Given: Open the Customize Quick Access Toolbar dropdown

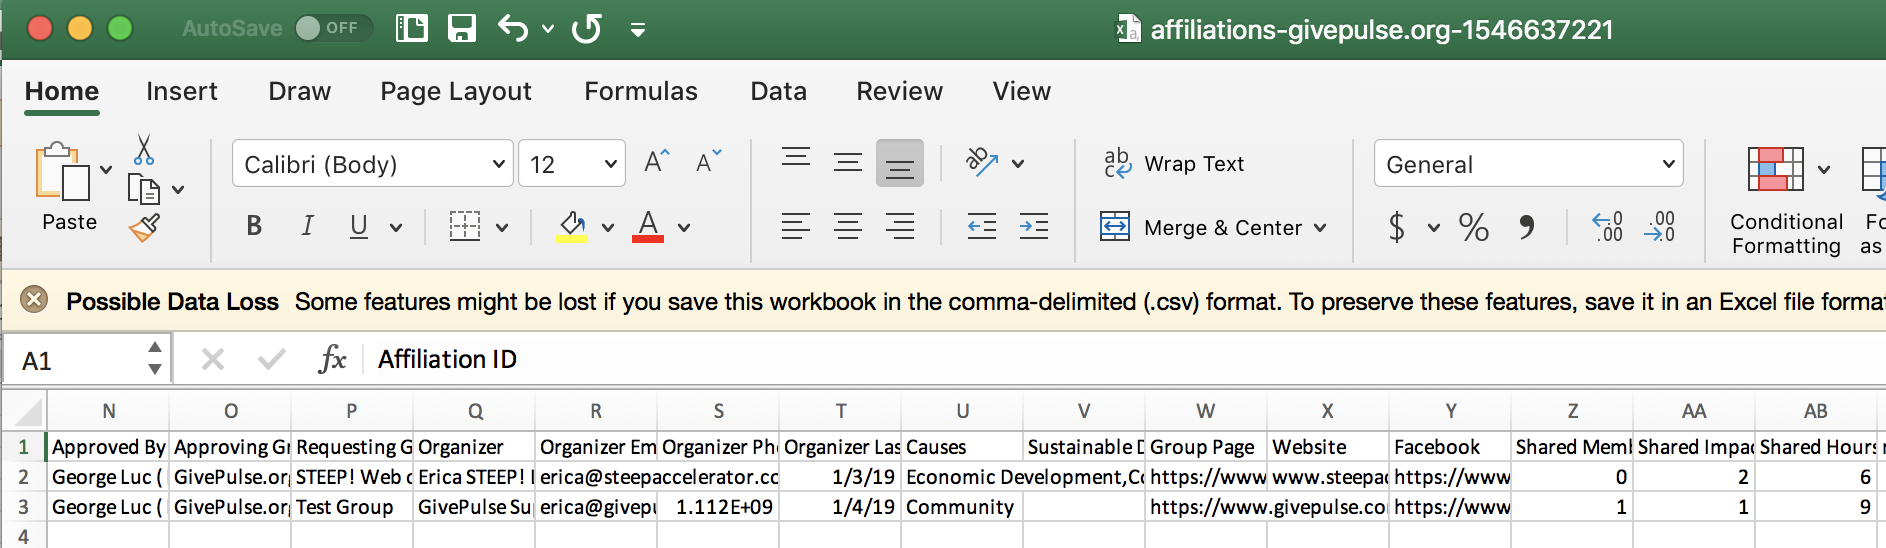Looking at the screenshot, I should (x=638, y=30).
